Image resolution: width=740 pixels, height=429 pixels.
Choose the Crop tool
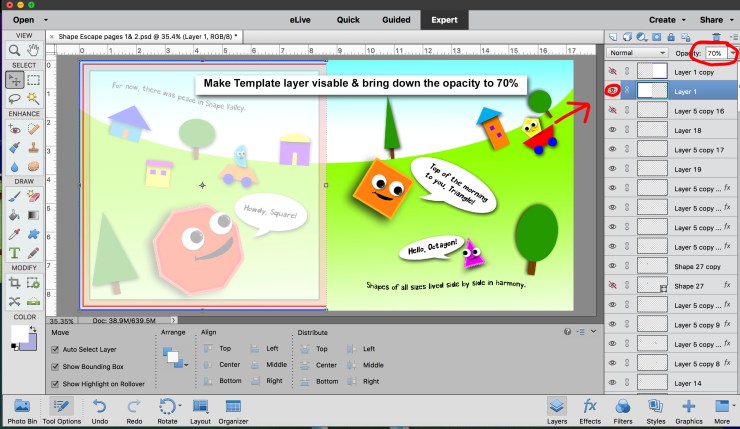(14, 284)
